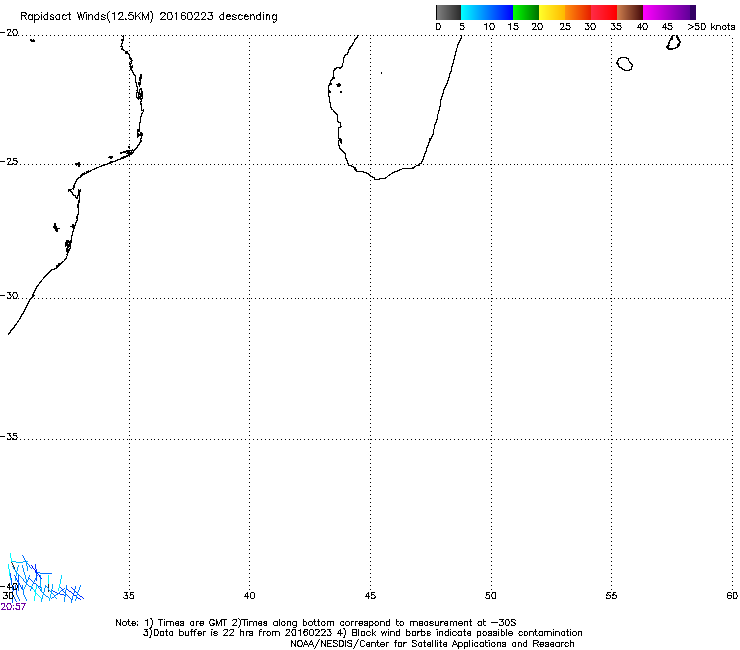Click the '50' longitude label on bottom axis
Image resolution: width=740 pixels, height=650 pixels.
(491, 596)
